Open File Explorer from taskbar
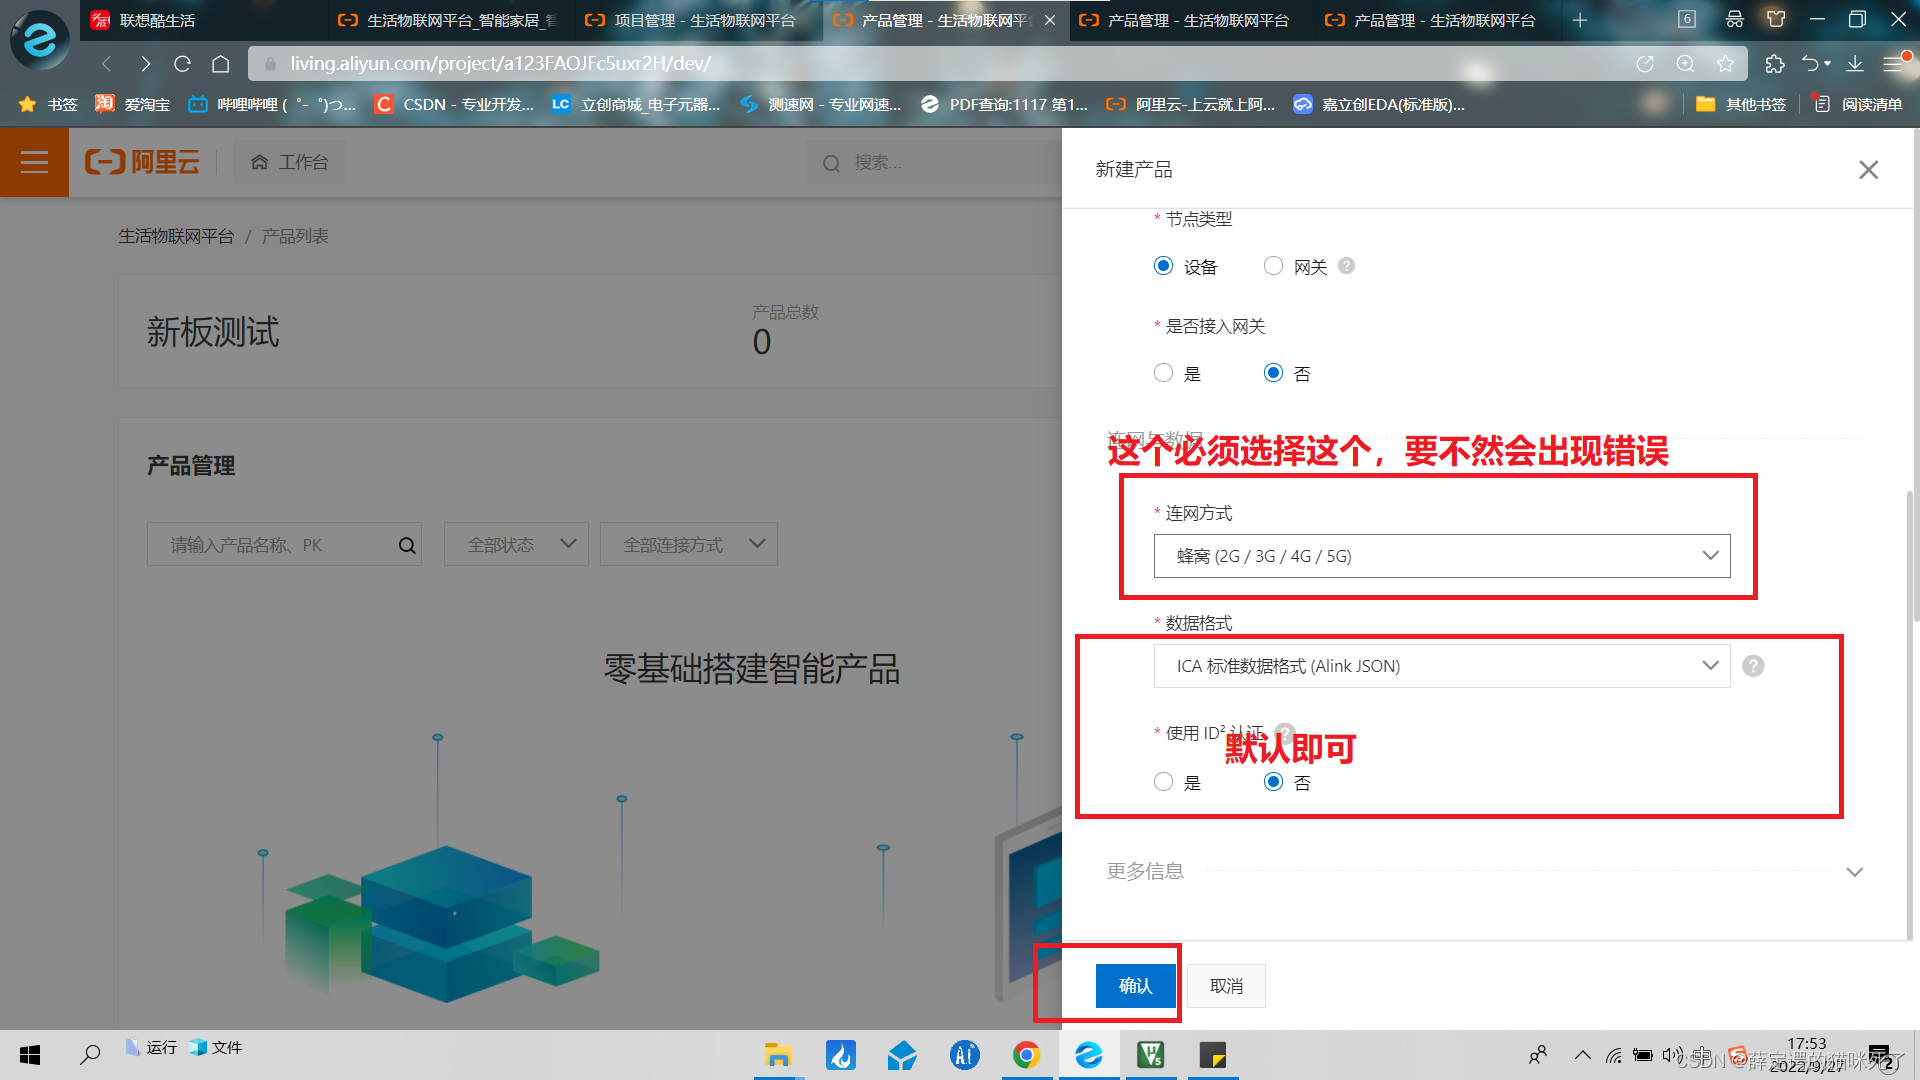This screenshot has width=1920, height=1080. pos(778,1055)
